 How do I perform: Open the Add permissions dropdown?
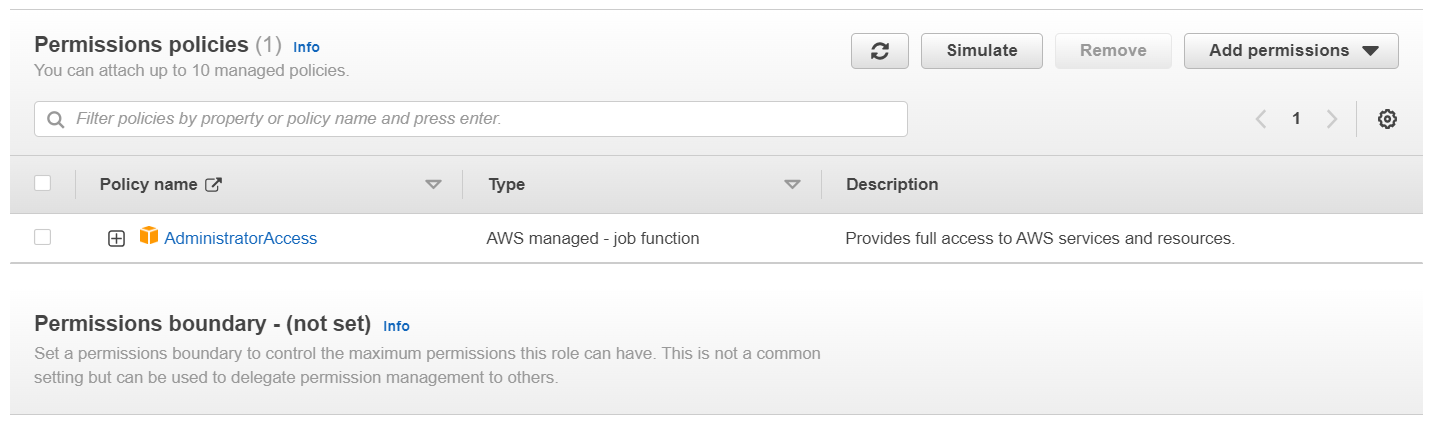click(1291, 51)
